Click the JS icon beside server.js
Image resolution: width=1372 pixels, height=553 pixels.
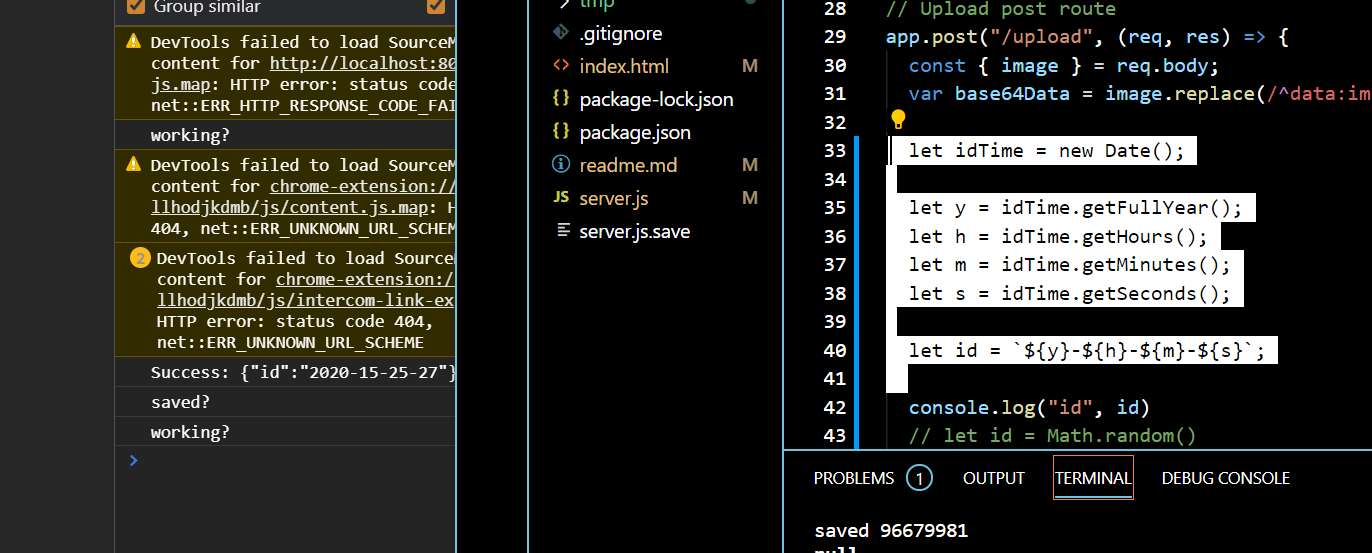pyautogui.click(x=561, y=198)
